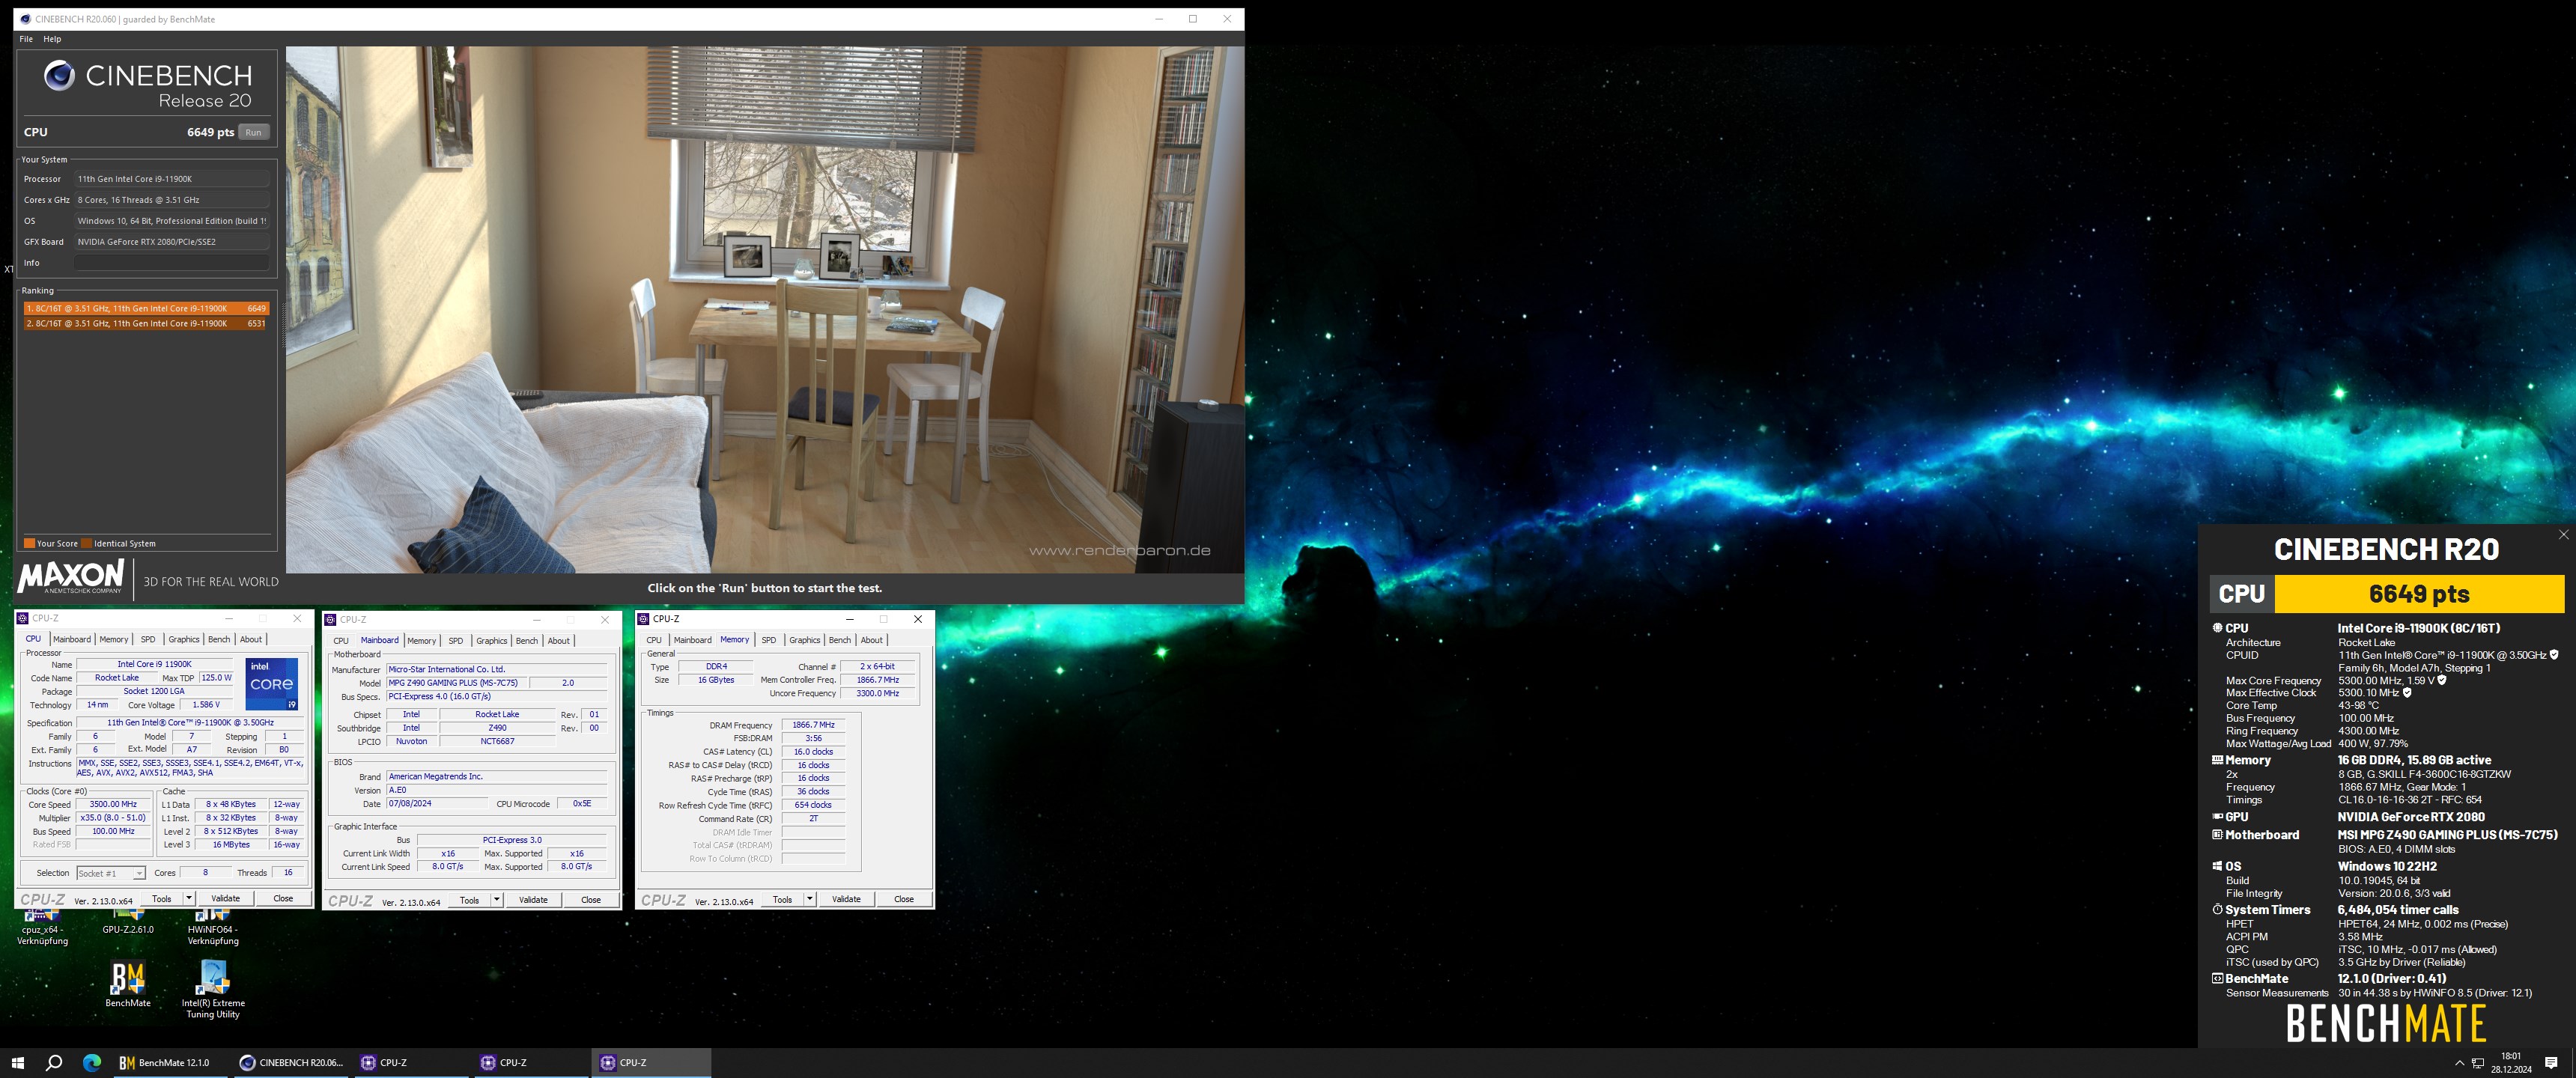Viewport: 2576px width, 1078px height.
Task: Open the GPU-Z.2.61.0 desktop icon
Action: [128, 922]
